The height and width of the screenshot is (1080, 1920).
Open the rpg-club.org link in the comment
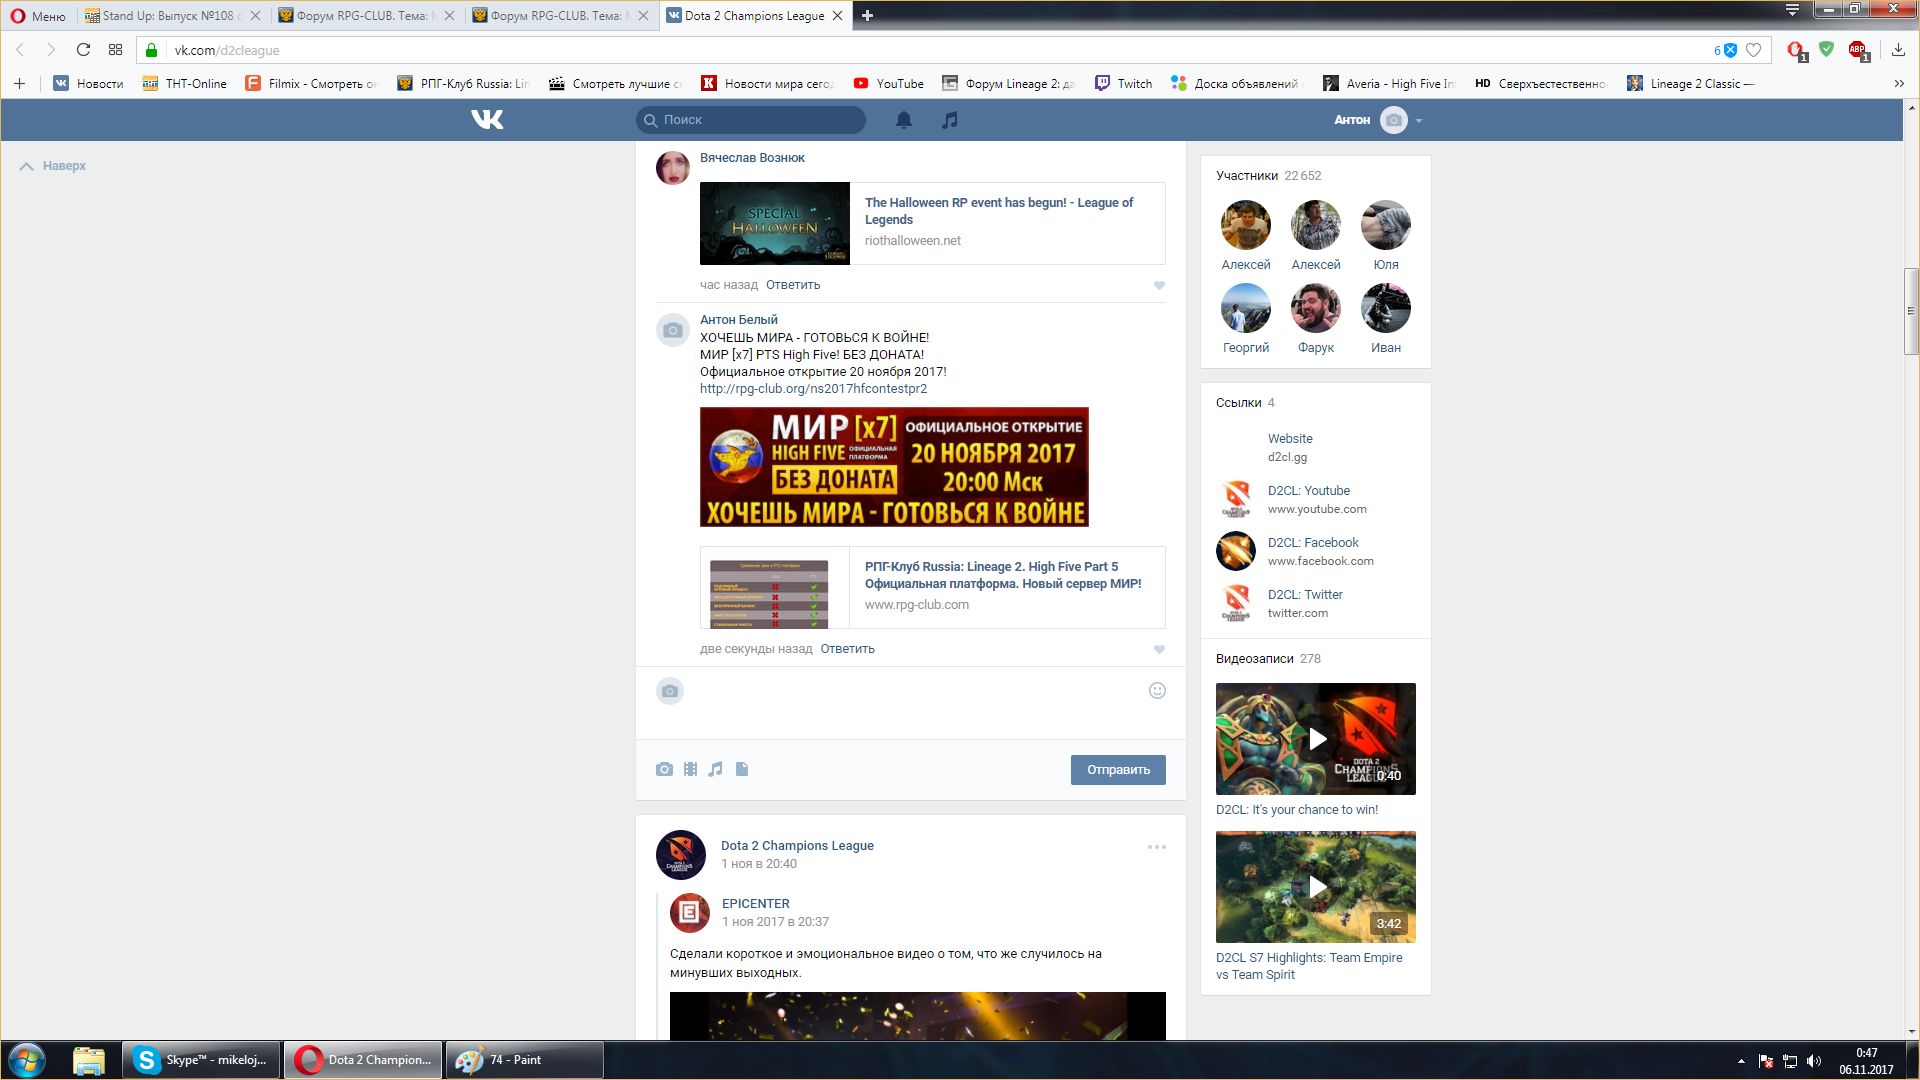click(813, 389)
